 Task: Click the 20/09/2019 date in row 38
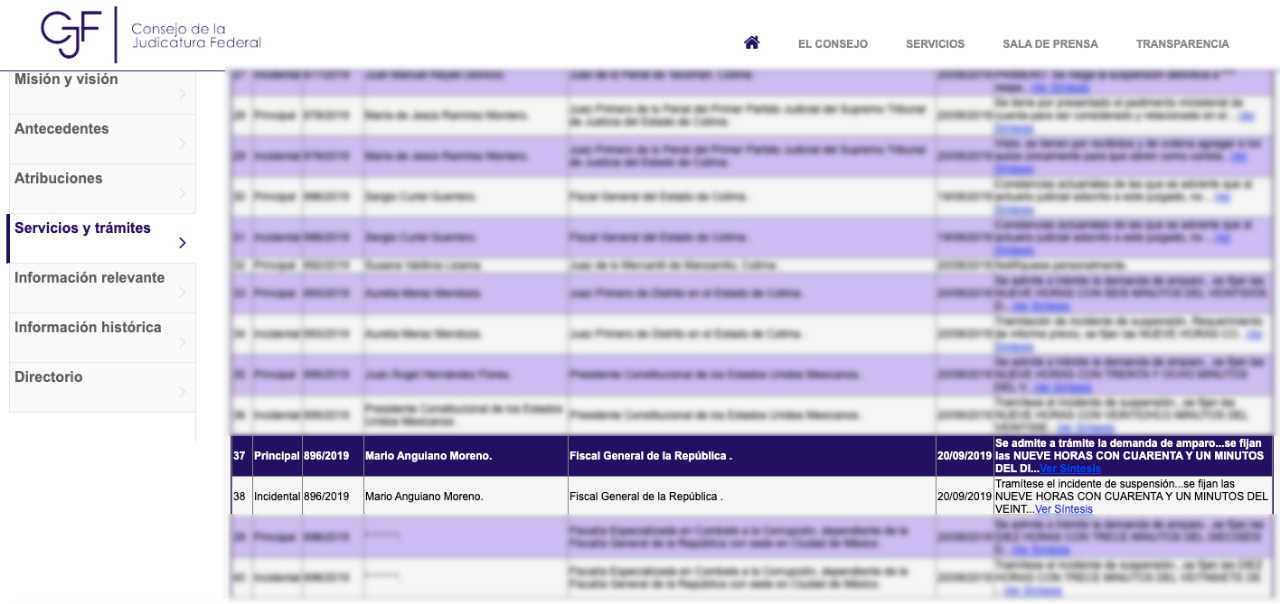[963, 496]
